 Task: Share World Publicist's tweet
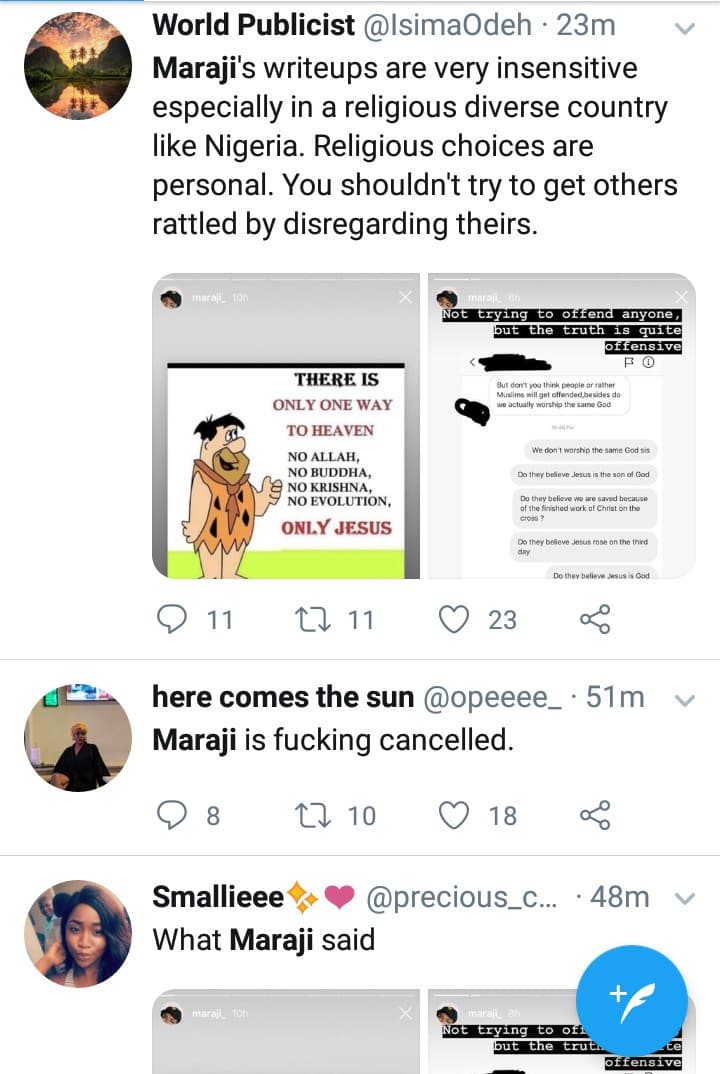595,620
